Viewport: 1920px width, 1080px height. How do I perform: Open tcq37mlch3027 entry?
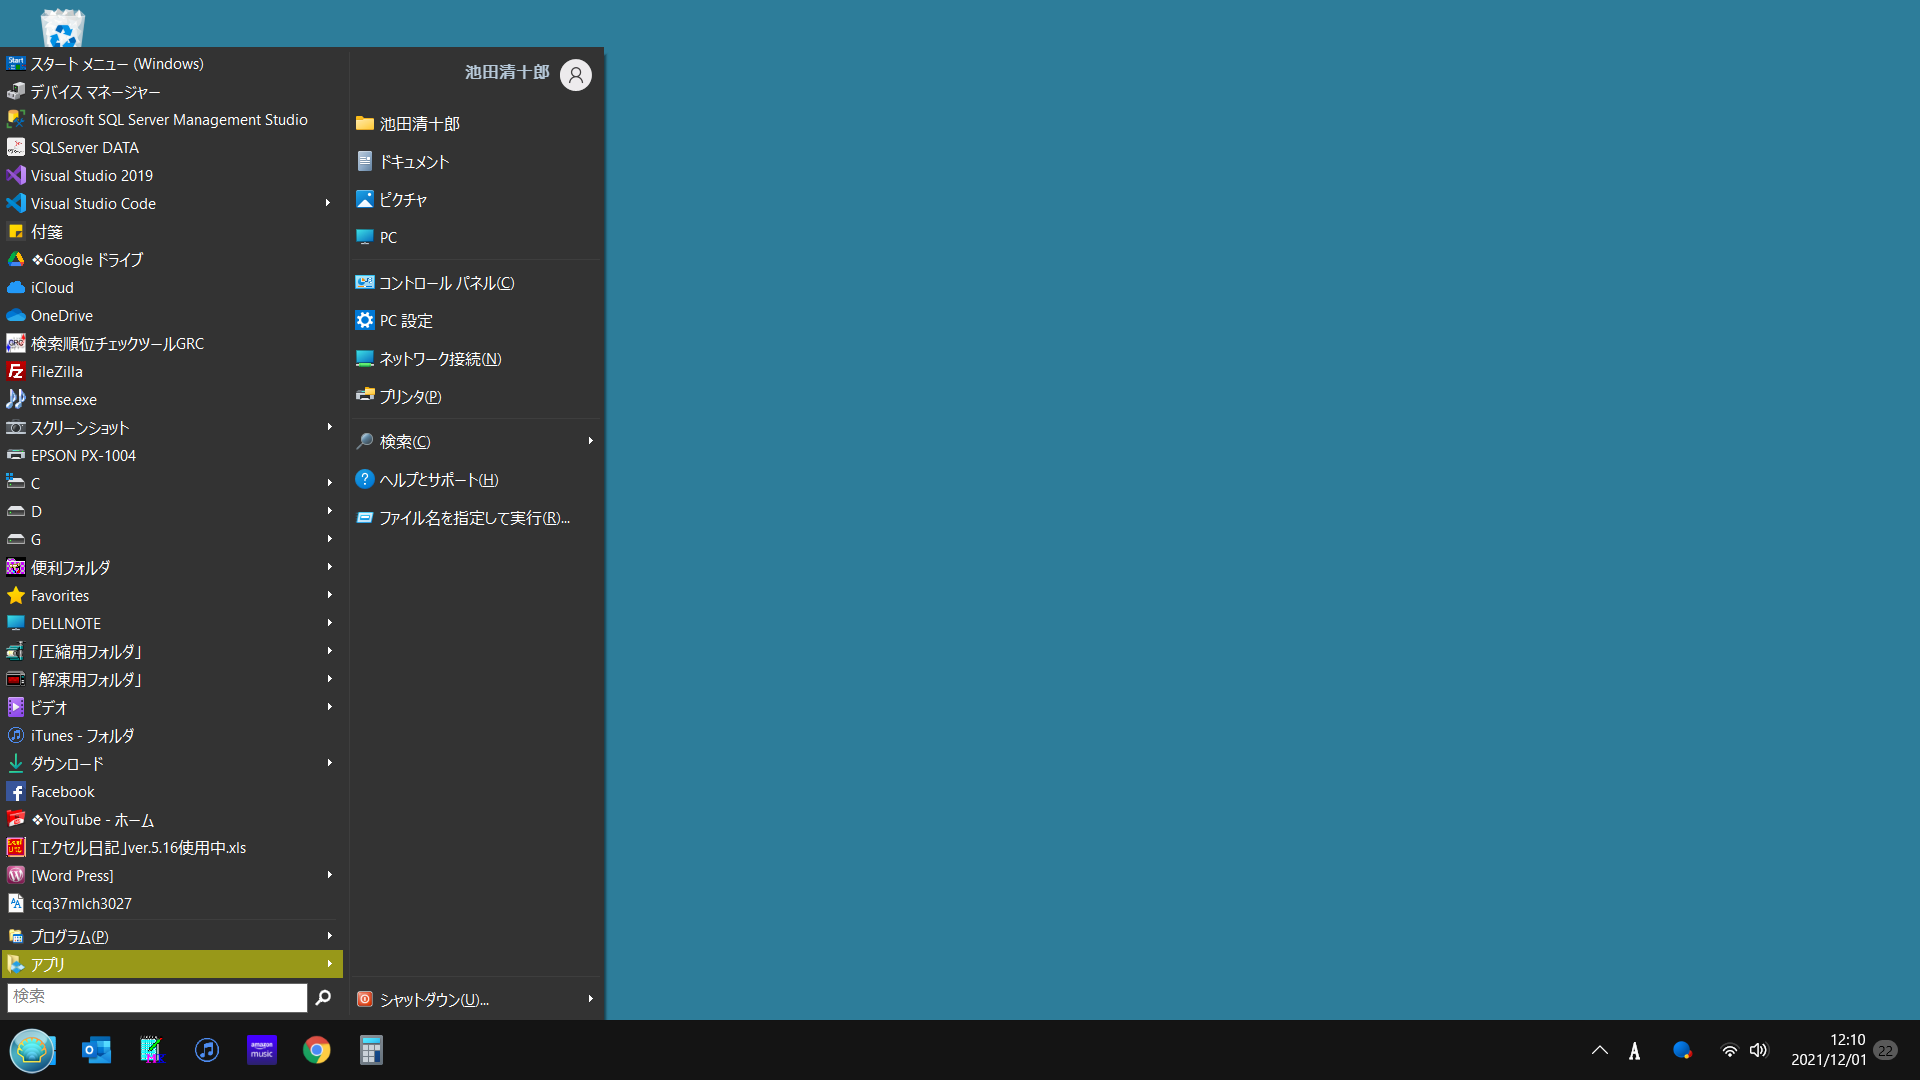[x=172, y=903]
